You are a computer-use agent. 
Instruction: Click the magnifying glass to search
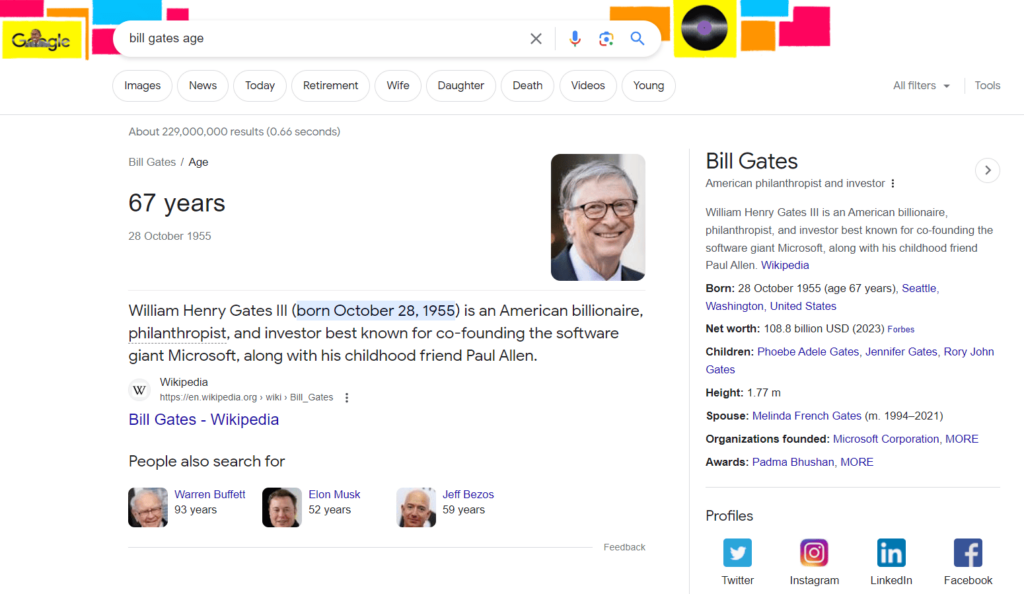tap(638, 38)
